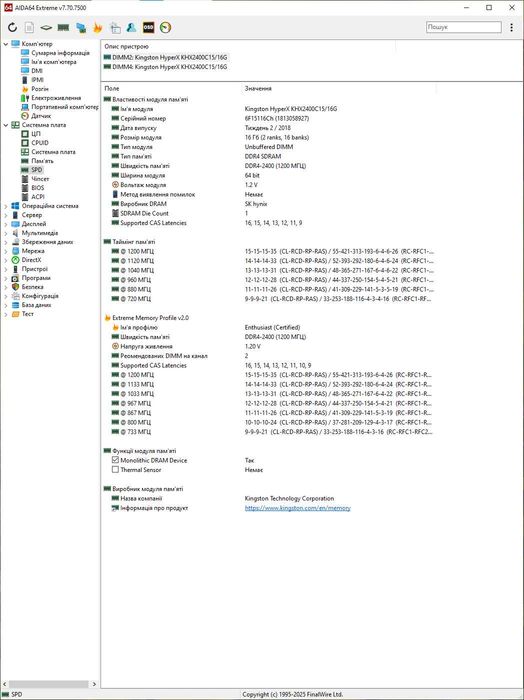Screen dimensions: 524x700
Task: Click the user profile toolbar icon
Action: pyautogui.click(x=131, y=27)
